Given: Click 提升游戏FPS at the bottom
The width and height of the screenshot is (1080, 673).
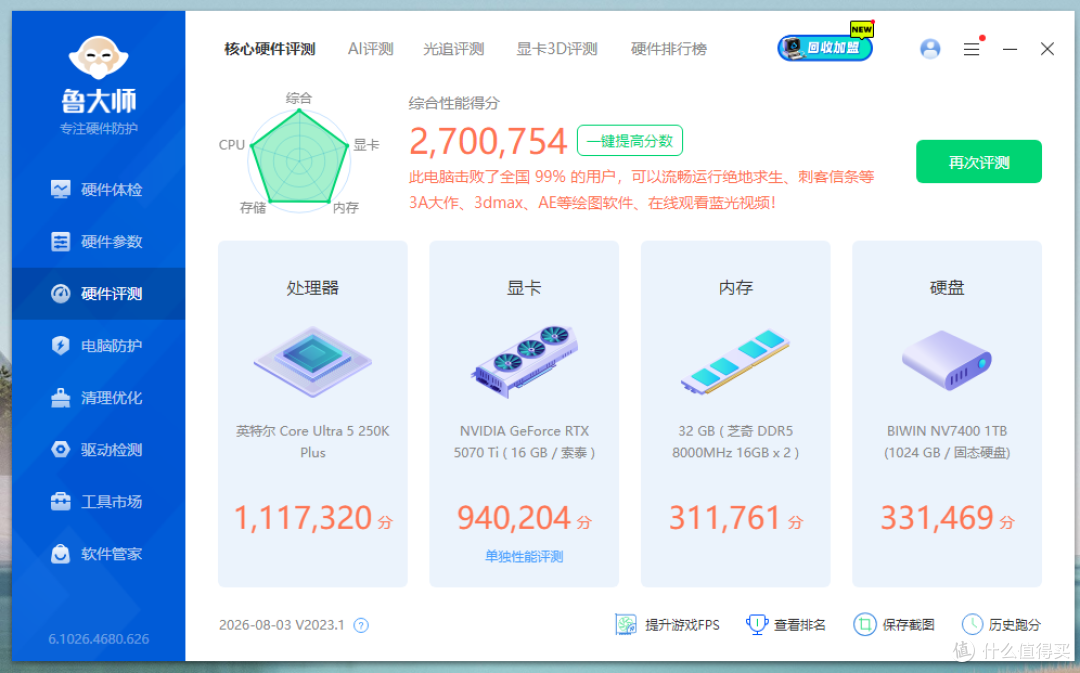Looking at the screenshot, I should point(667,625).
